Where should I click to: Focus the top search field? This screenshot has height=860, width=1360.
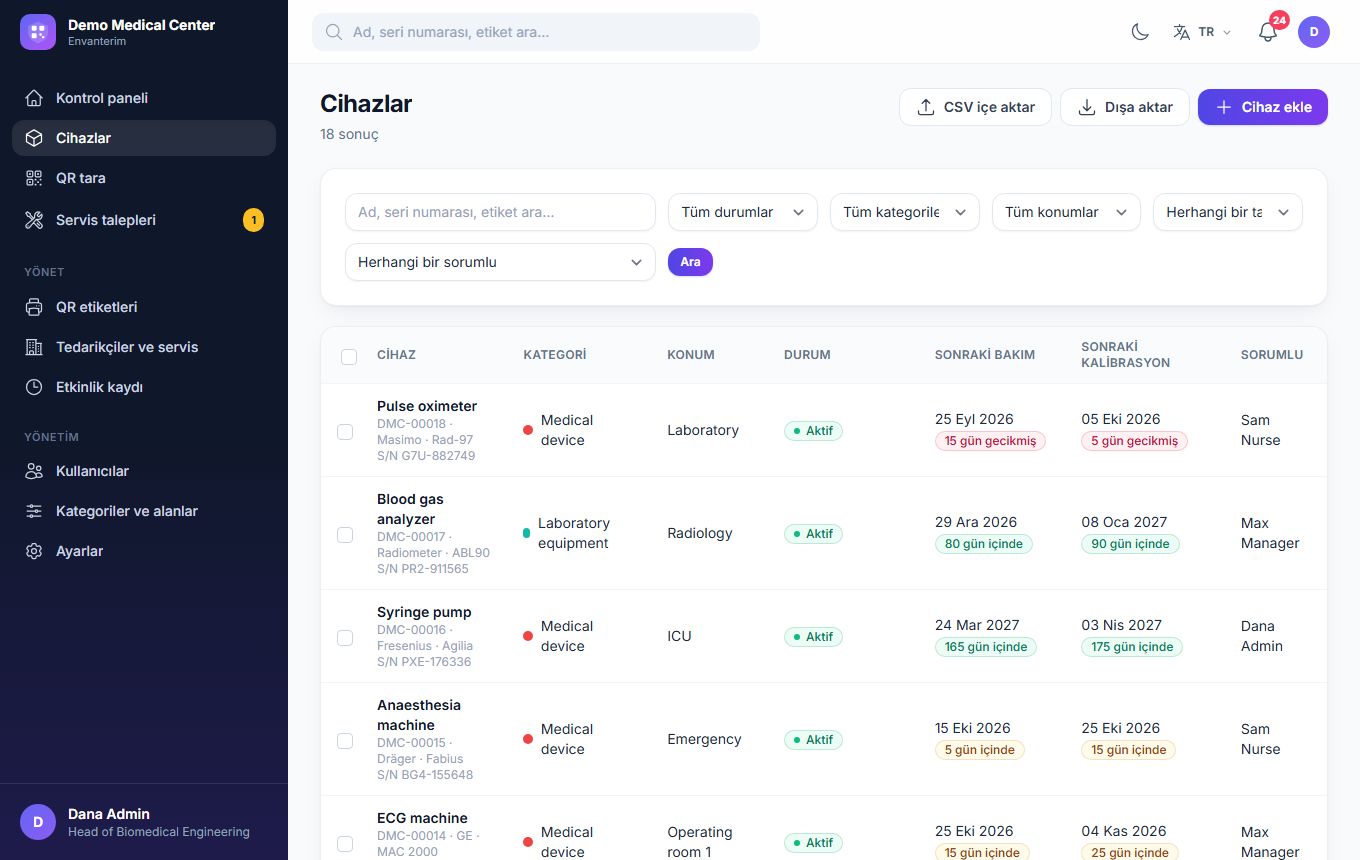pyautogui.click(x=536, y=32)
